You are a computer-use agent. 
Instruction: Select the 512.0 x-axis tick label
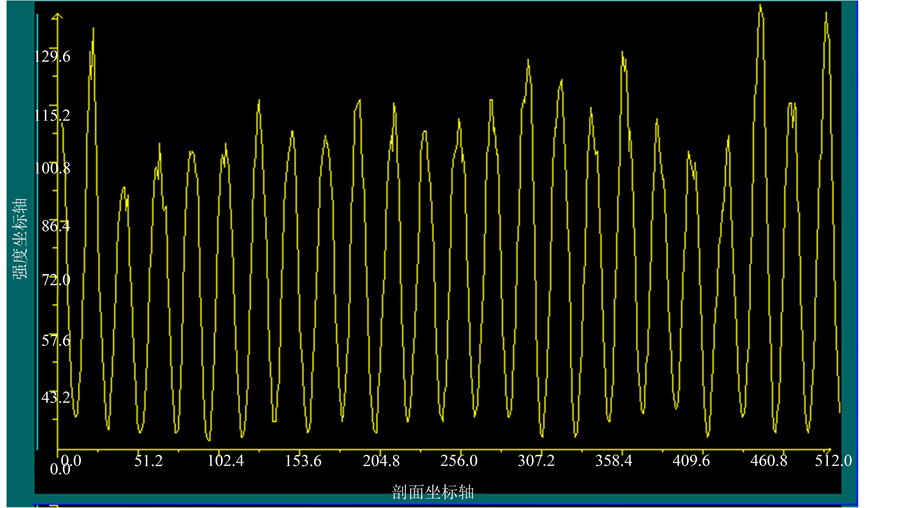834,461
